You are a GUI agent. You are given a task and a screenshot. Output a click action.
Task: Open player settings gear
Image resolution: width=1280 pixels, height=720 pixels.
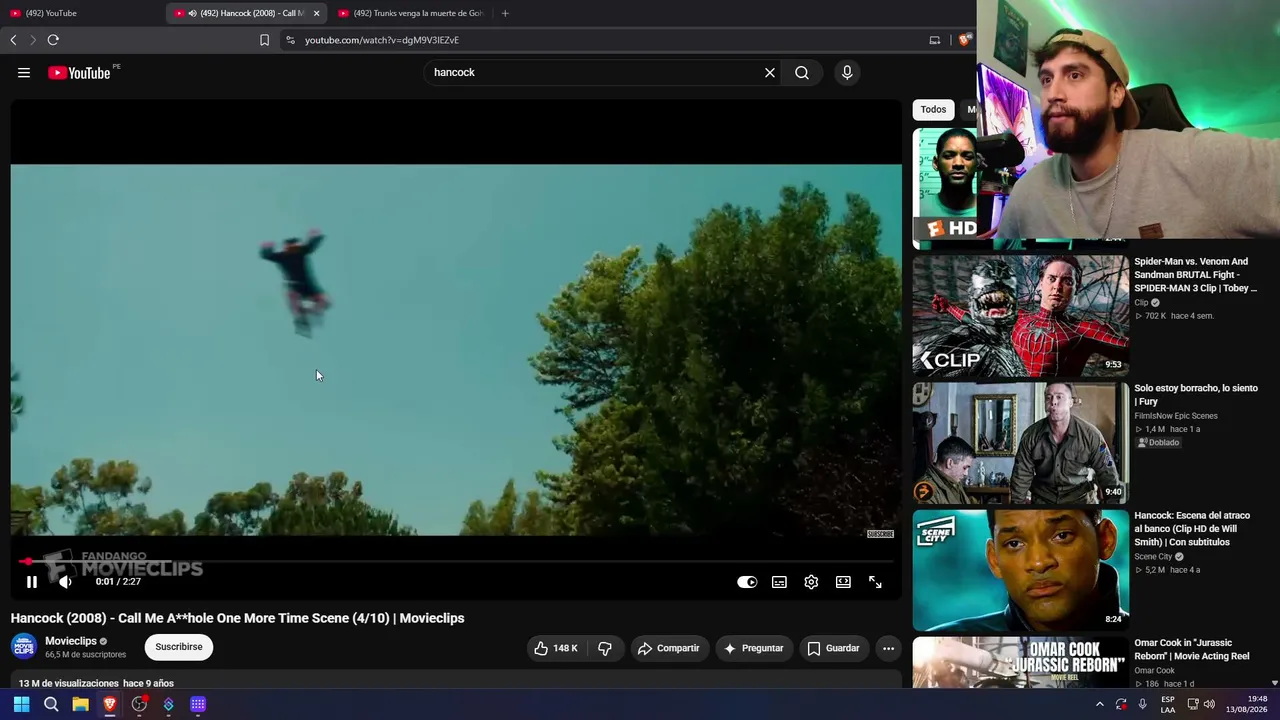811,582
